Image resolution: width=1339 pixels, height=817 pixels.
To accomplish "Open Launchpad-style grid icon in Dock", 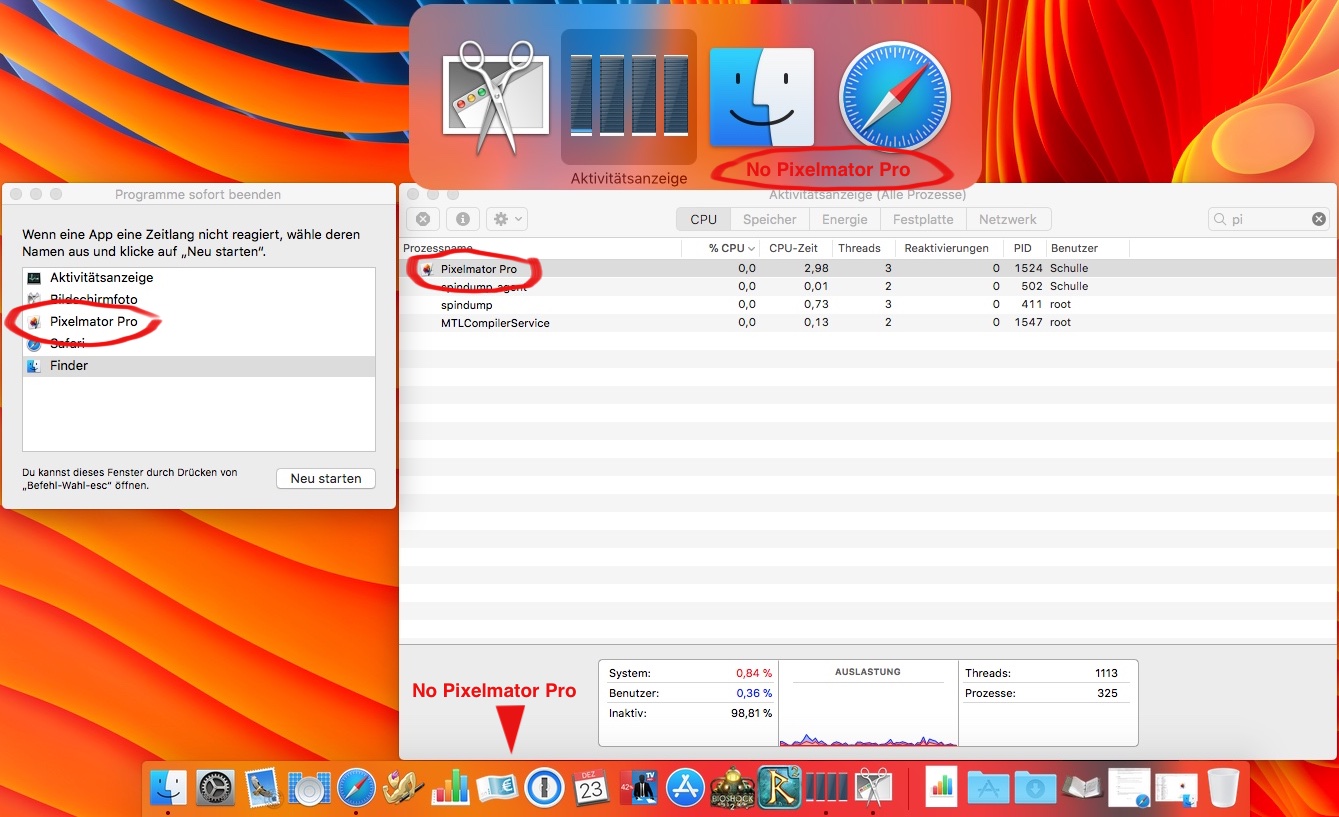I will (x=309, y=788).
